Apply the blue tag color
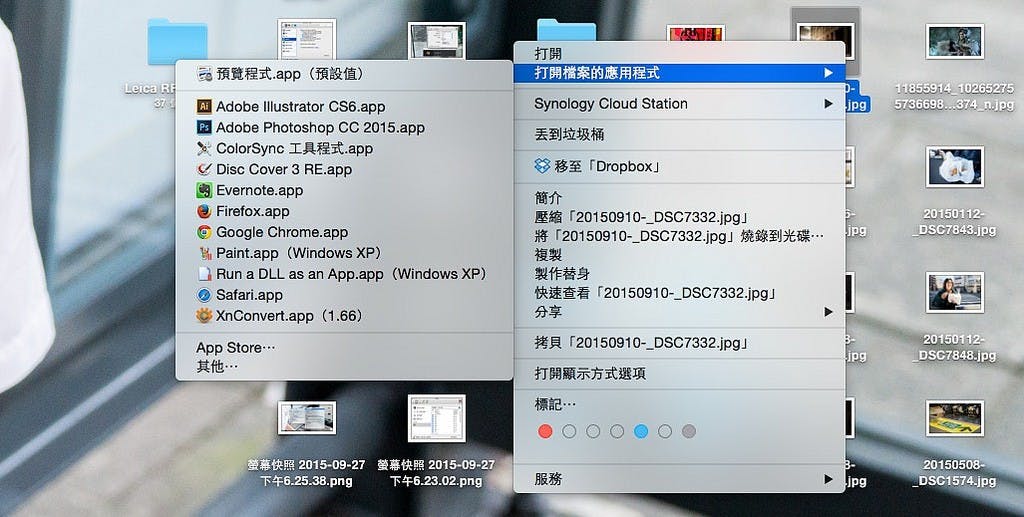Image resolution: width=1024 pixels, height=517 pixels. point(641,431)
